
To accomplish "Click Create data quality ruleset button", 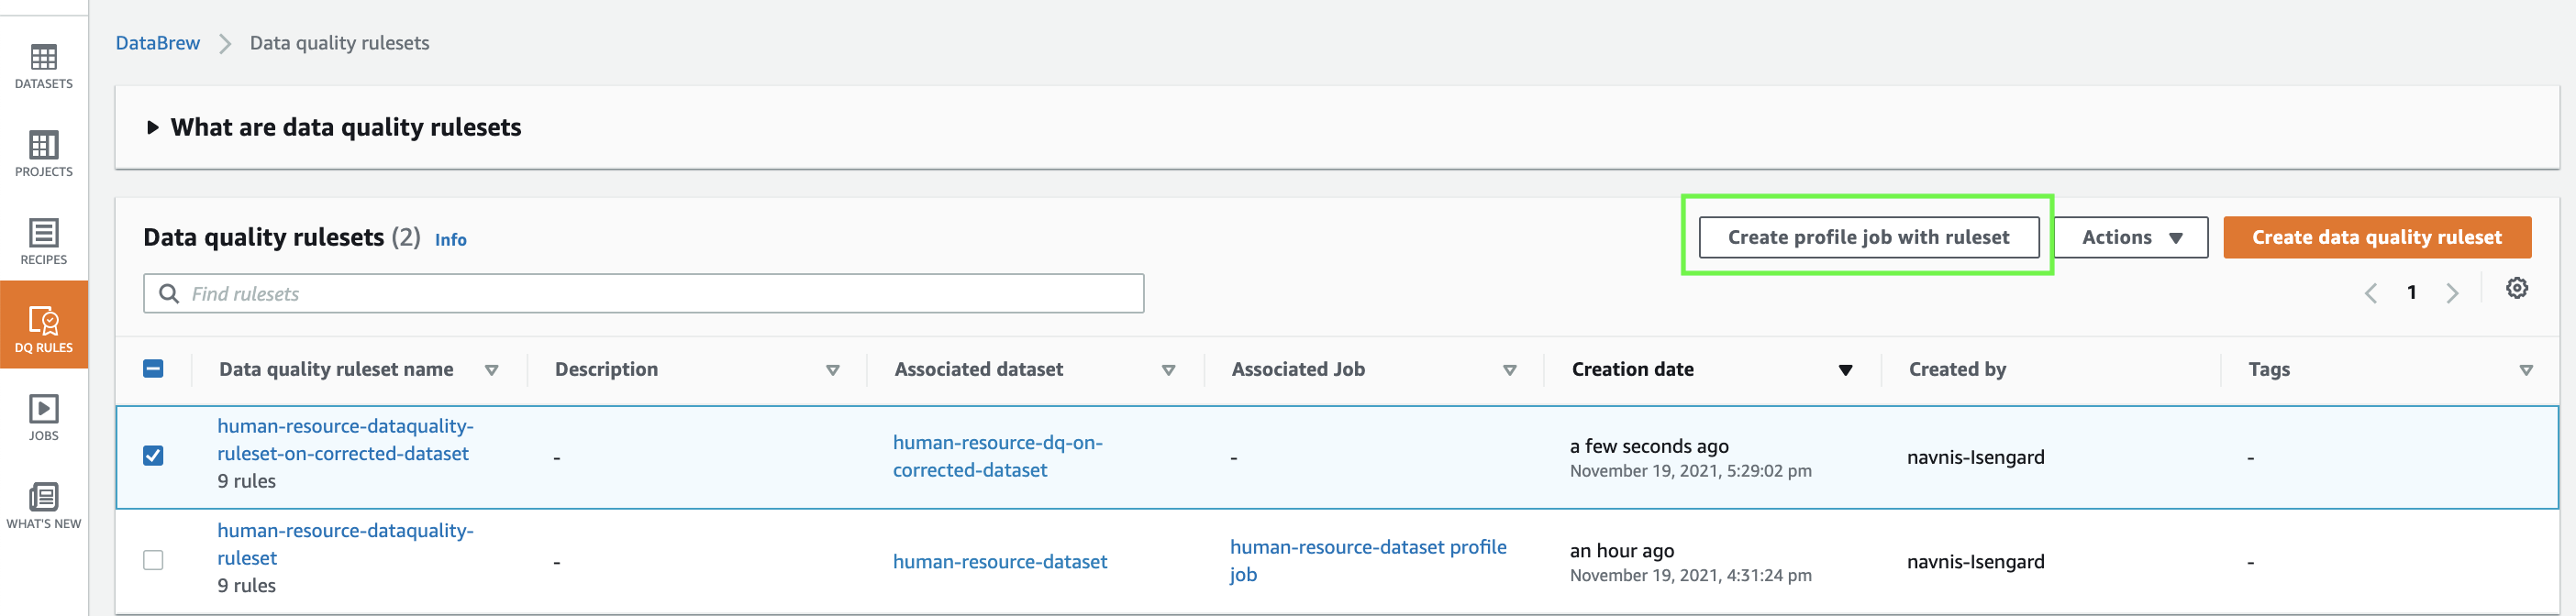I will click(2376, 238).
